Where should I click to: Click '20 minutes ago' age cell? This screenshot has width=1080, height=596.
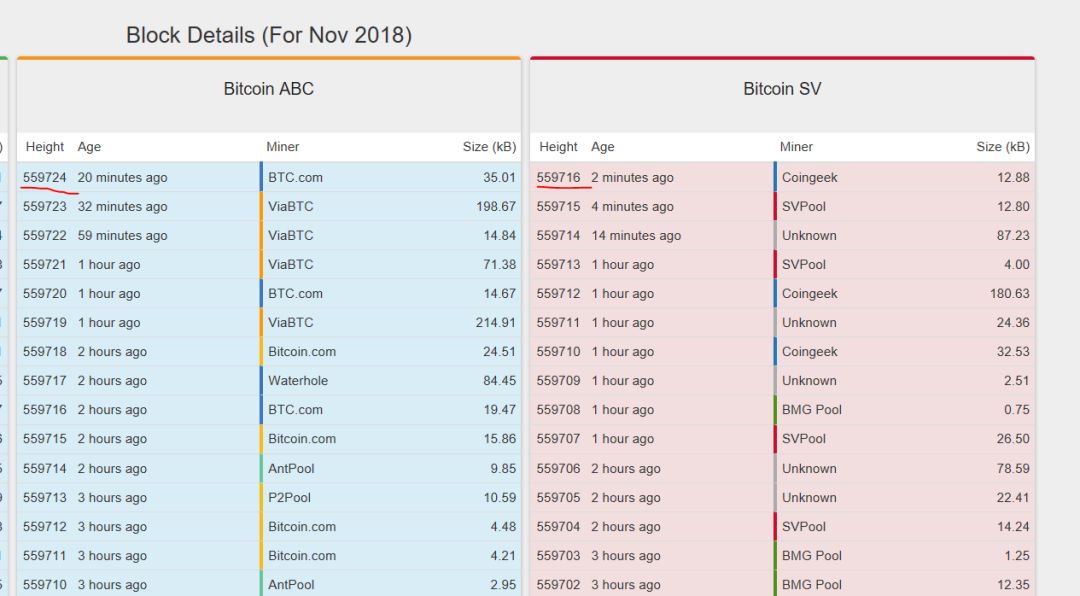123,177
